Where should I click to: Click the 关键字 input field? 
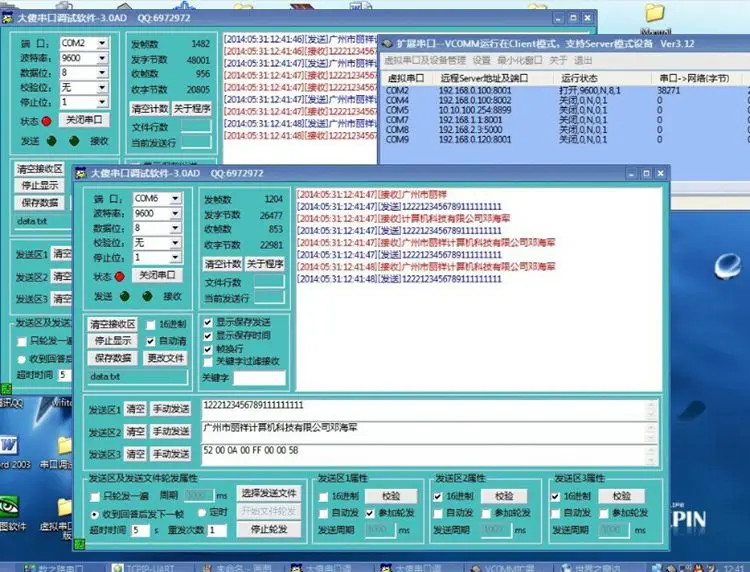pyautogui.click(x=259, y=378)
